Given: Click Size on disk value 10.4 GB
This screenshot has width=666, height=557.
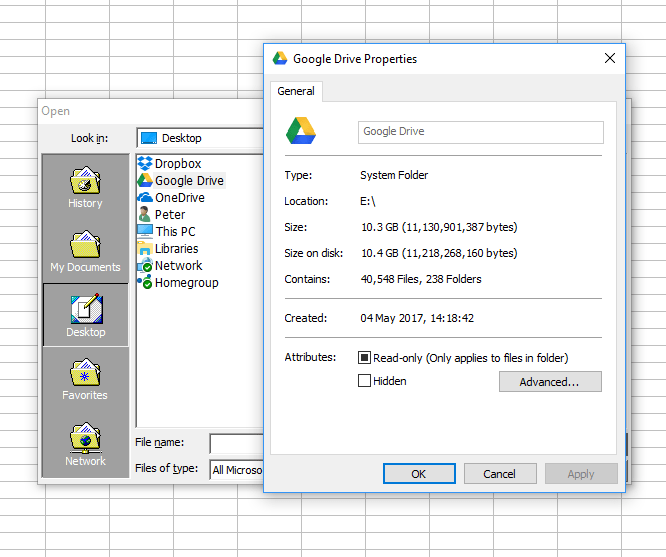Looking at the screenshot, I should pos(439,253).
